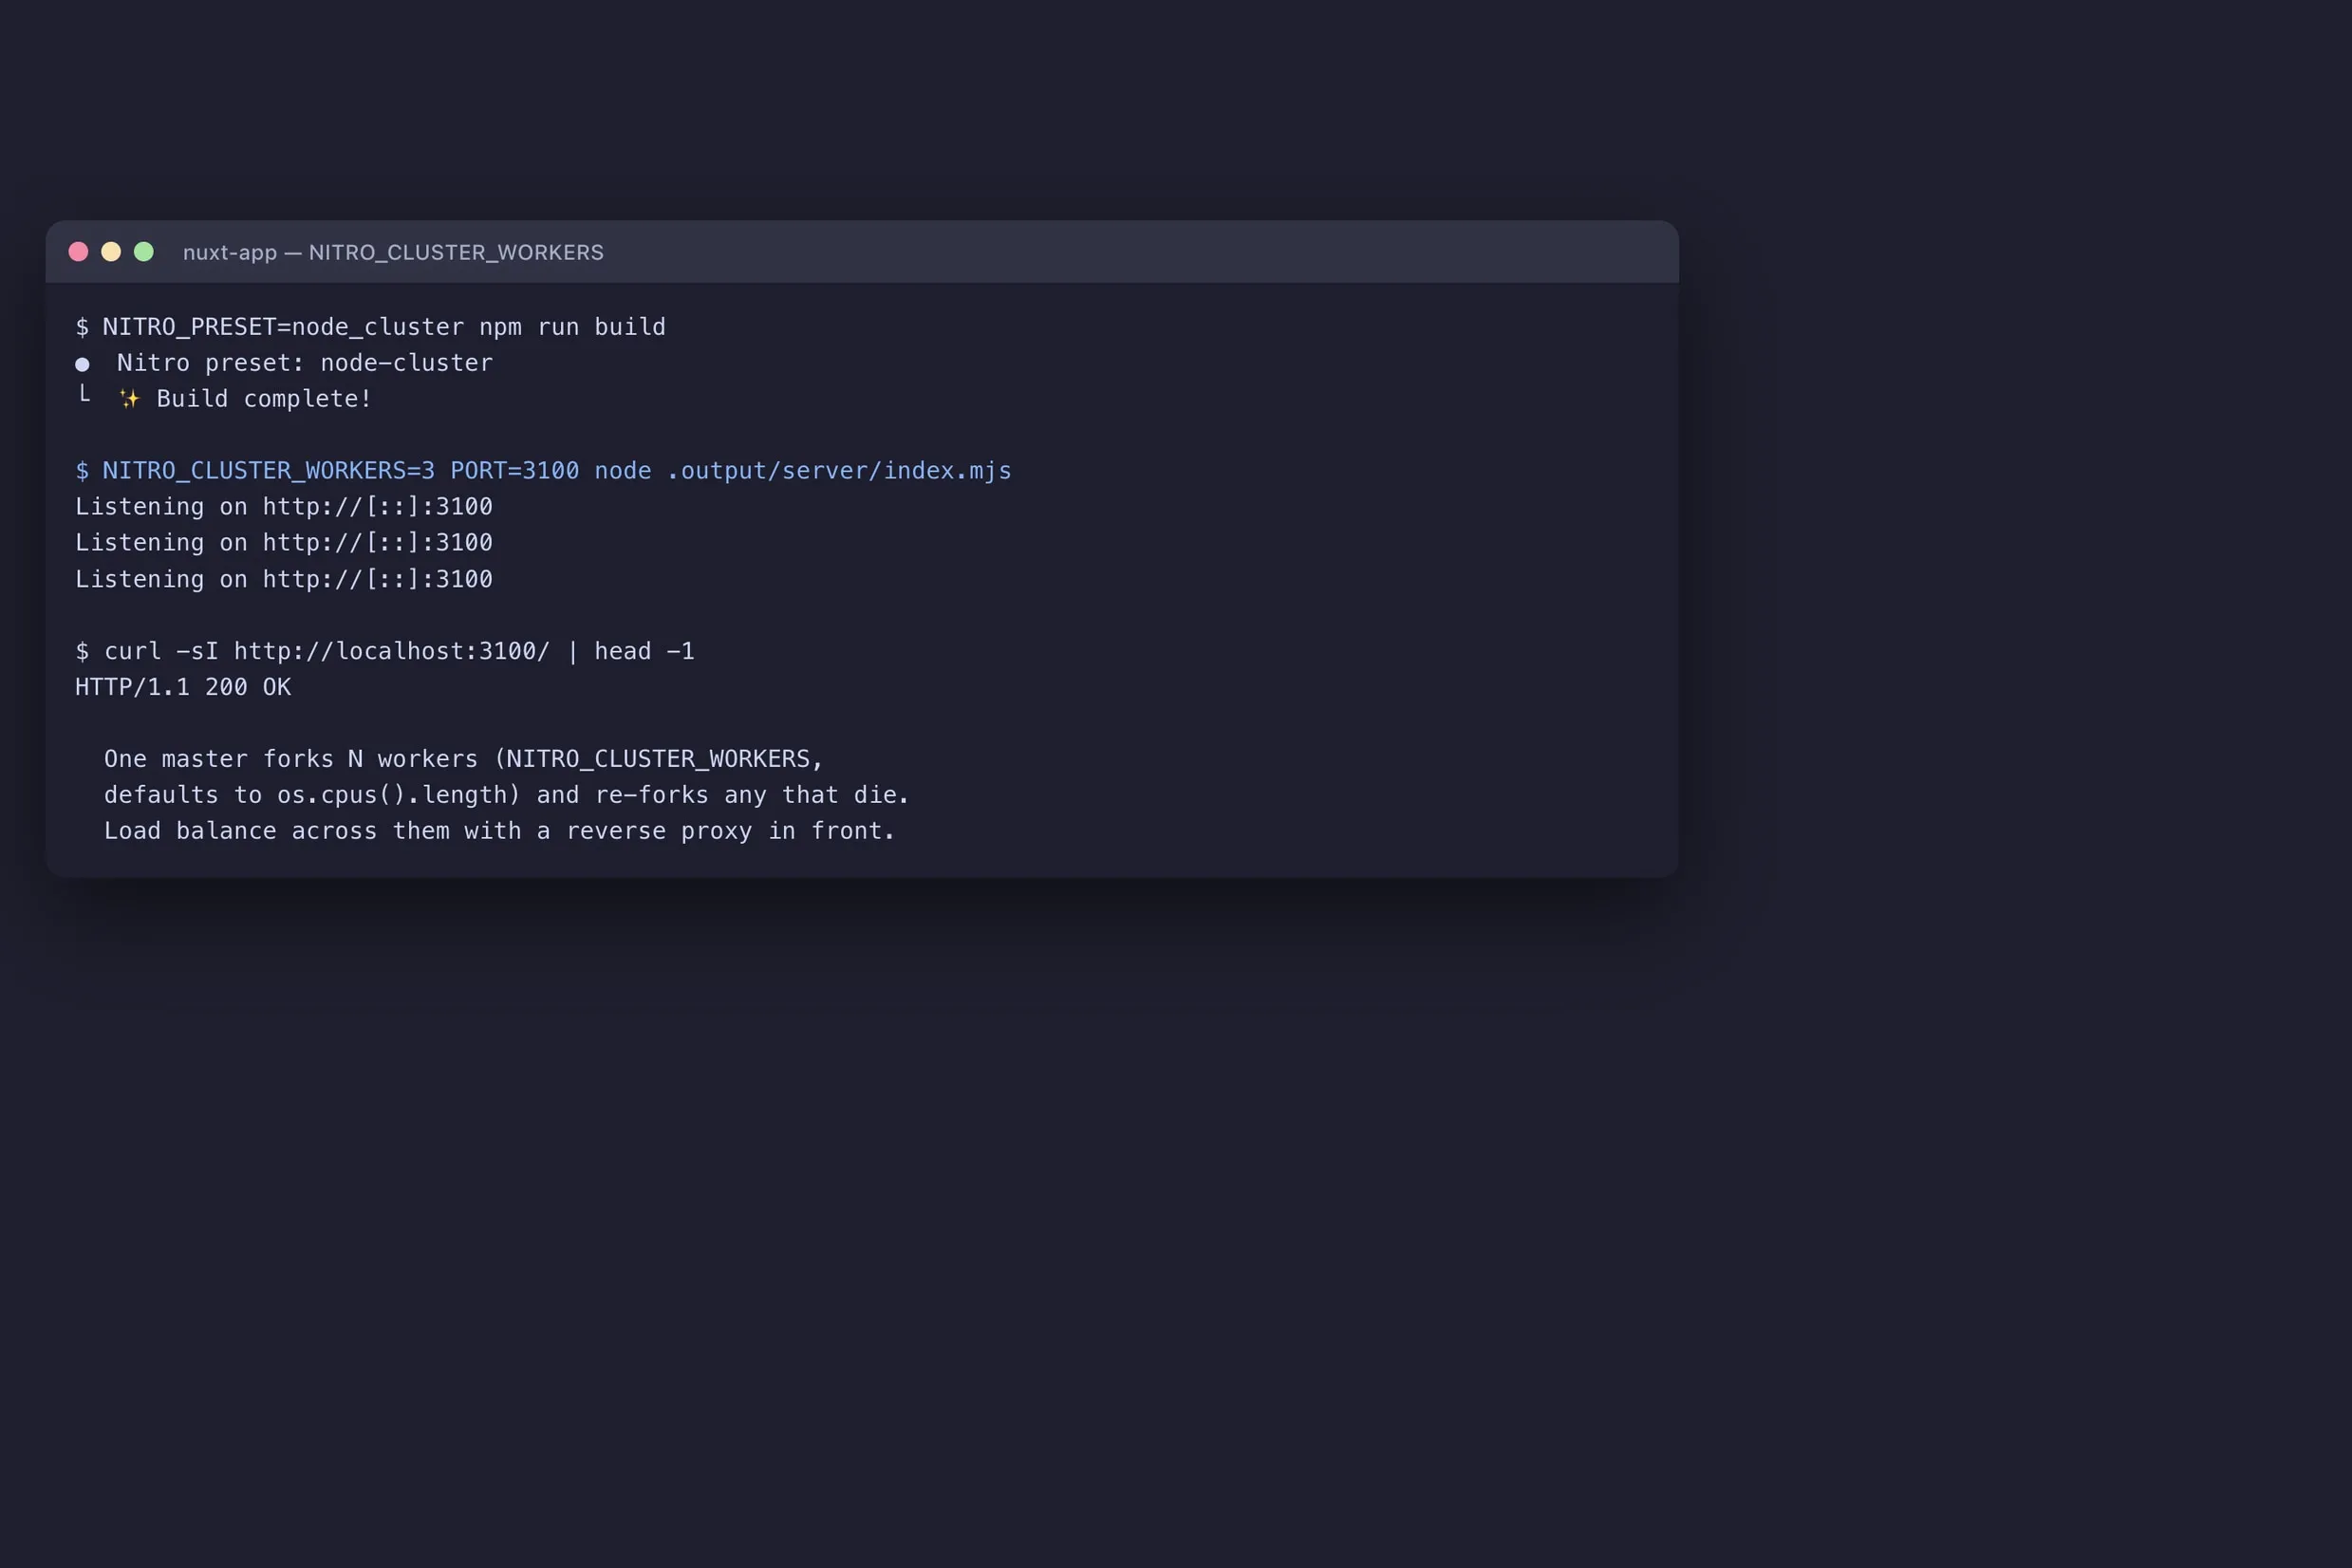Click the red close window dot
The image size is (2352, 1568).
78,252
